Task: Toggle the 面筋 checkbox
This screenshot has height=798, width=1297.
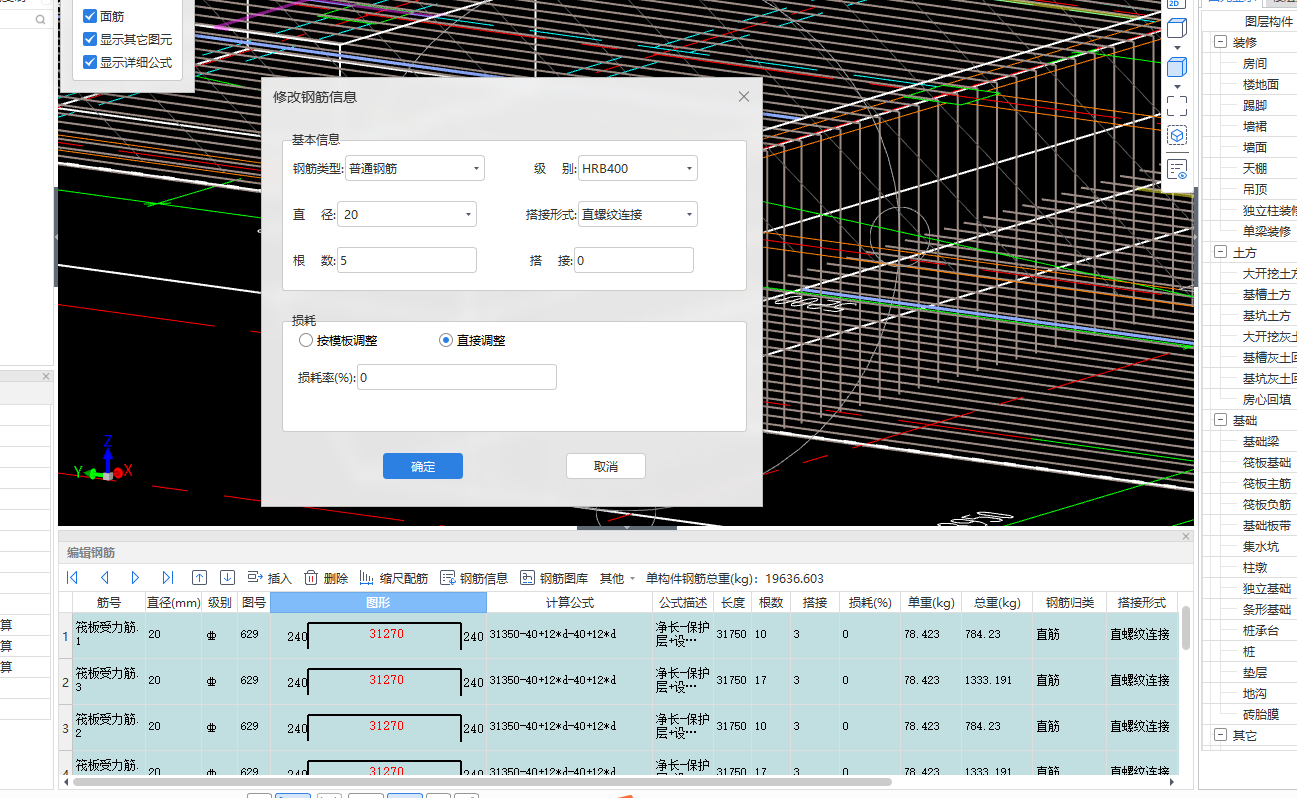Action: (x=90, y=16)
